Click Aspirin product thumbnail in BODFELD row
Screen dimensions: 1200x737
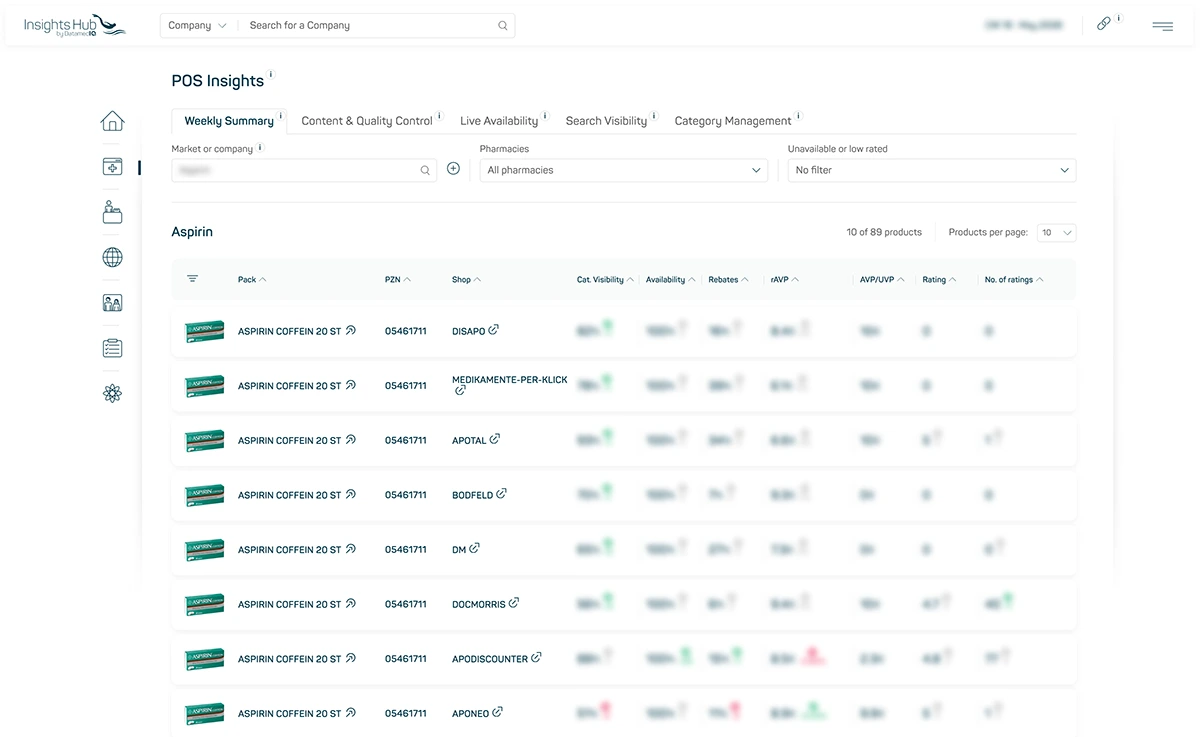coord(204,494)
